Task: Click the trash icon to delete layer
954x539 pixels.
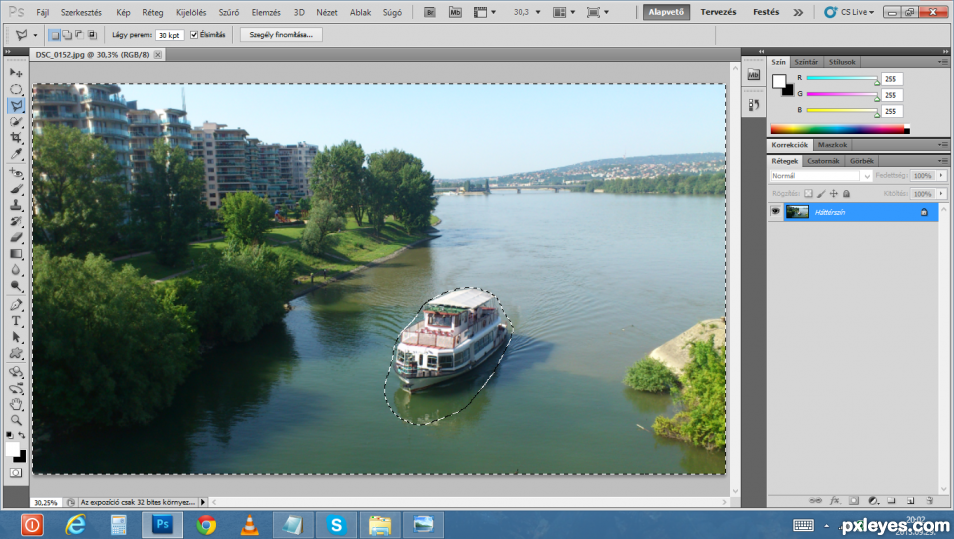Action: (x=929, y=501)
